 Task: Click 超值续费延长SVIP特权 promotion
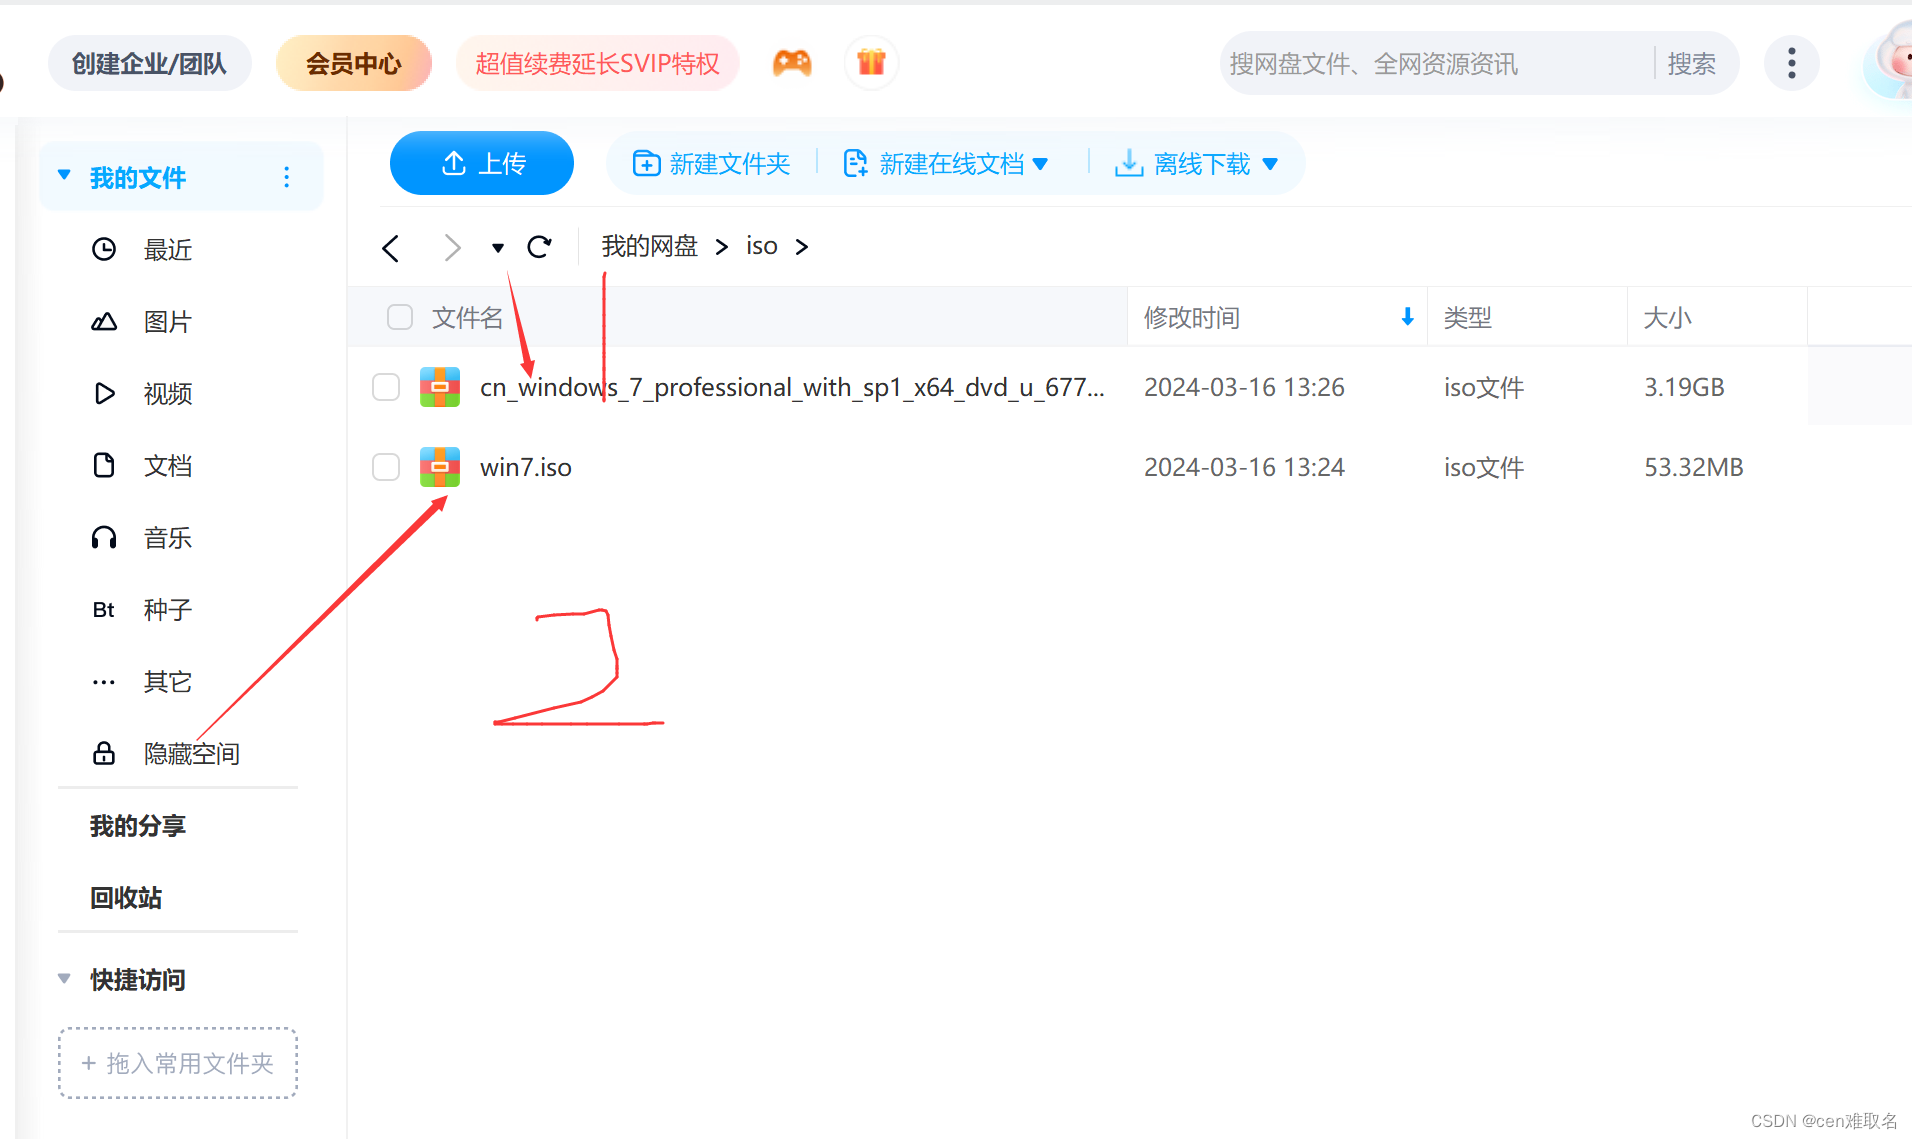pos(598,63)
